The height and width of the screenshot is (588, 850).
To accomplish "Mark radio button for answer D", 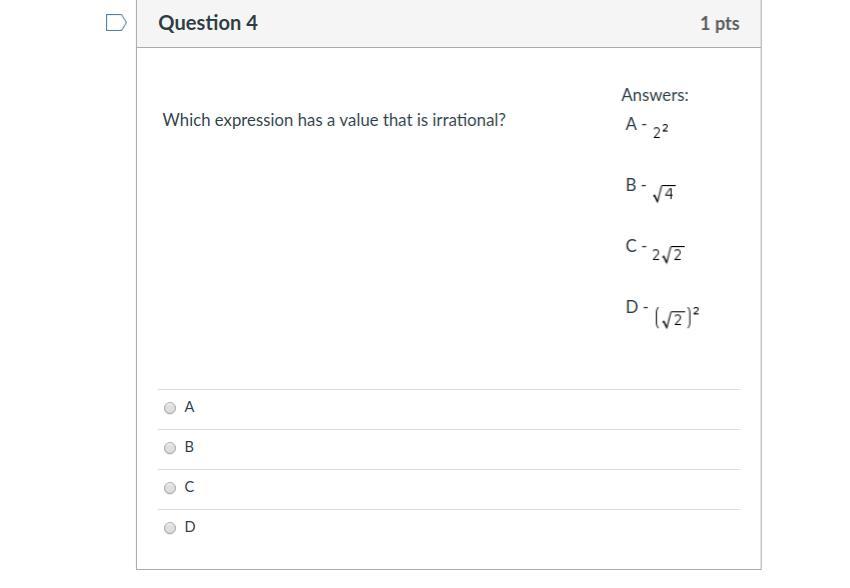I will (170, 528).
